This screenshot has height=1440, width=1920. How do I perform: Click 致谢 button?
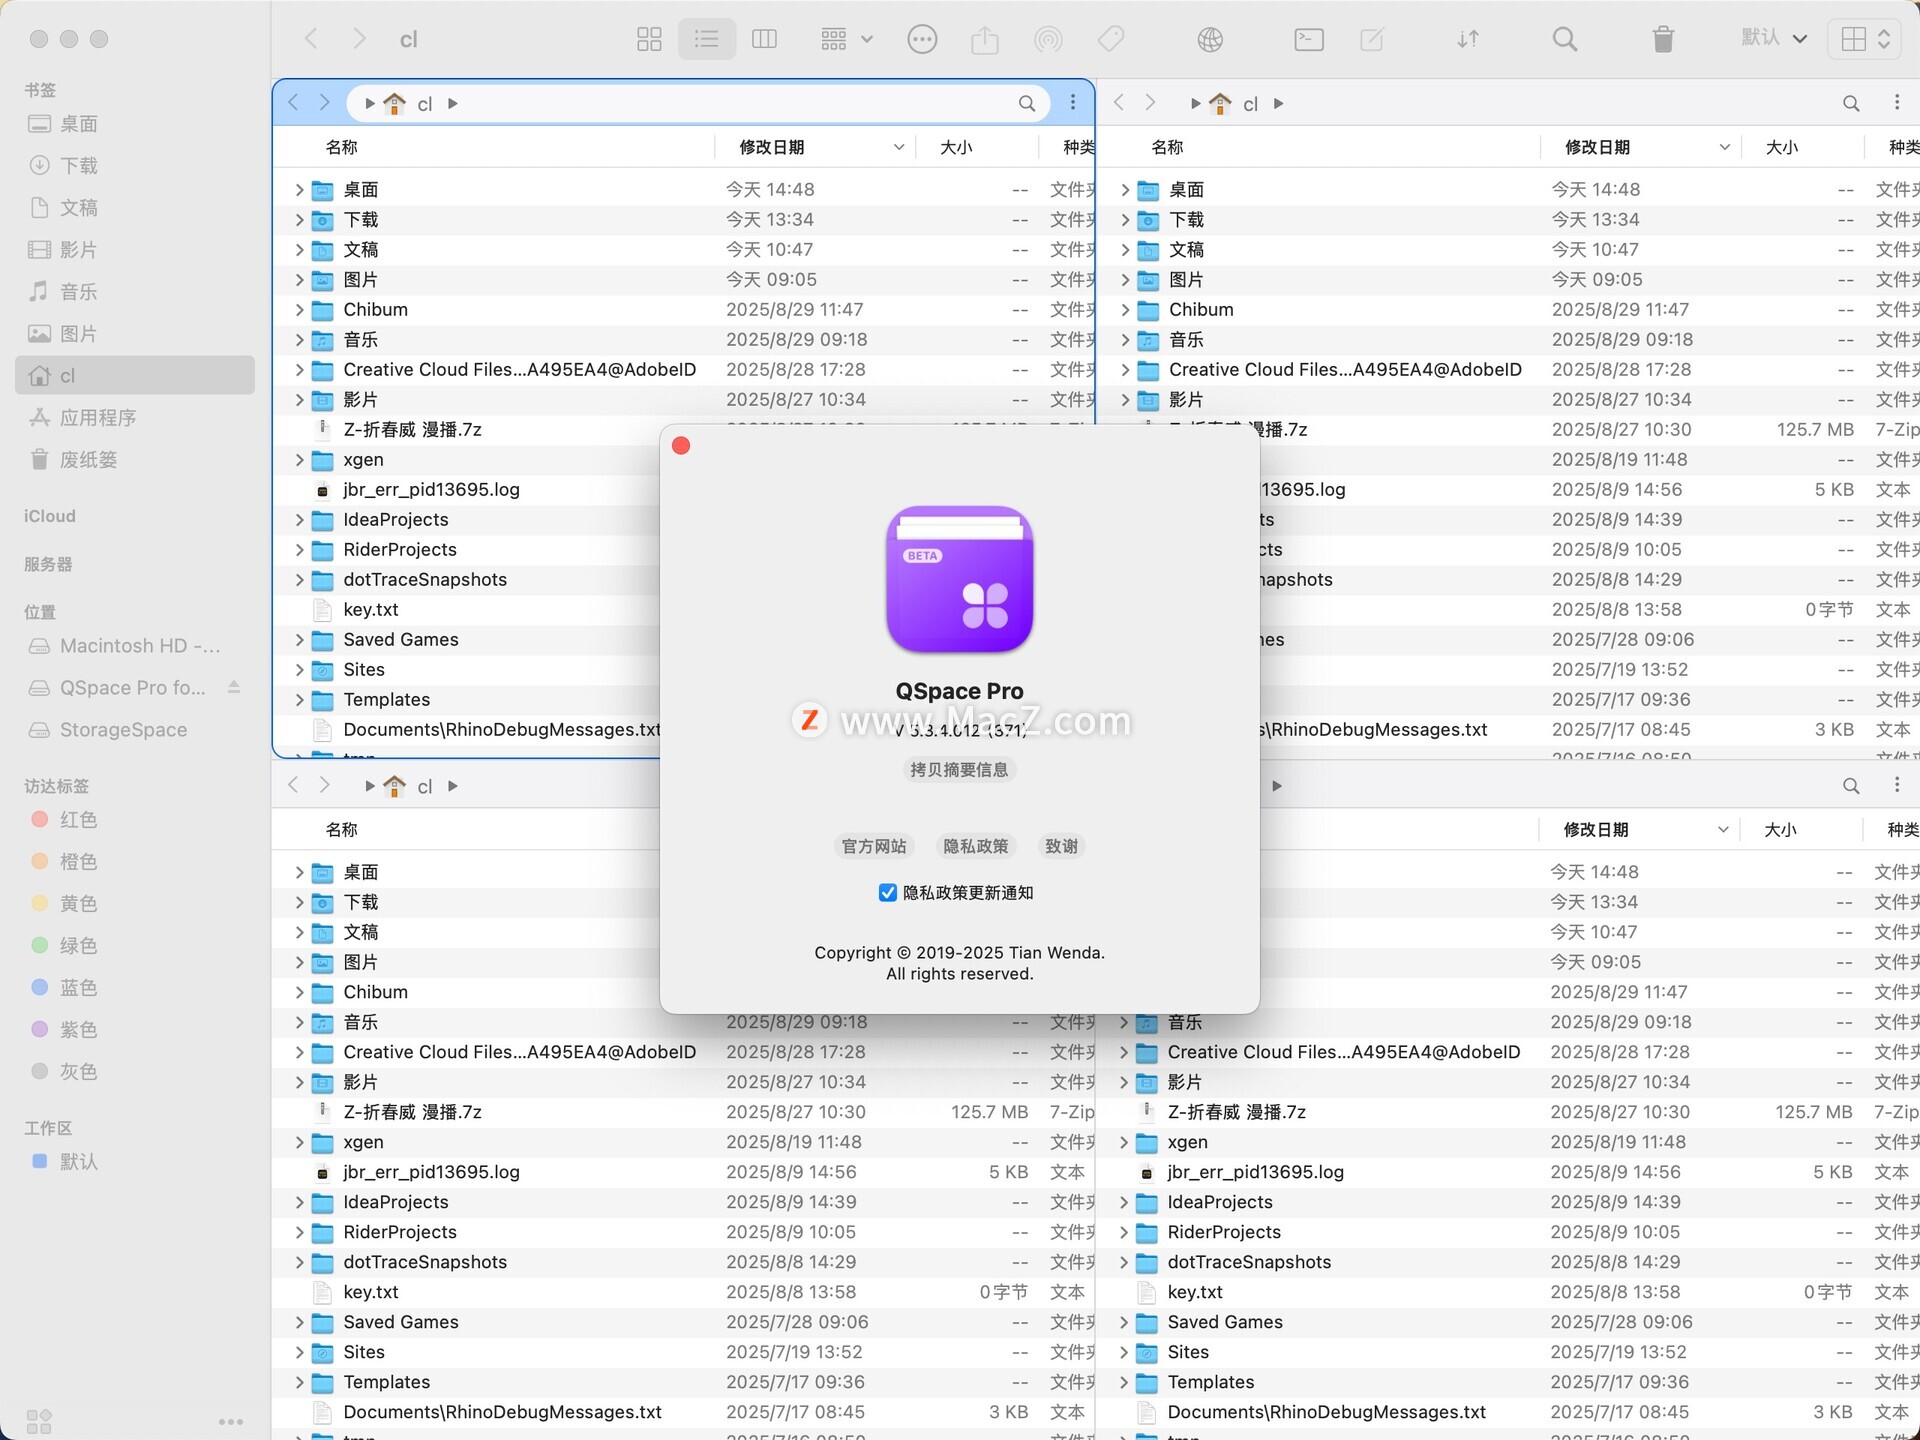click(1061, 846)
